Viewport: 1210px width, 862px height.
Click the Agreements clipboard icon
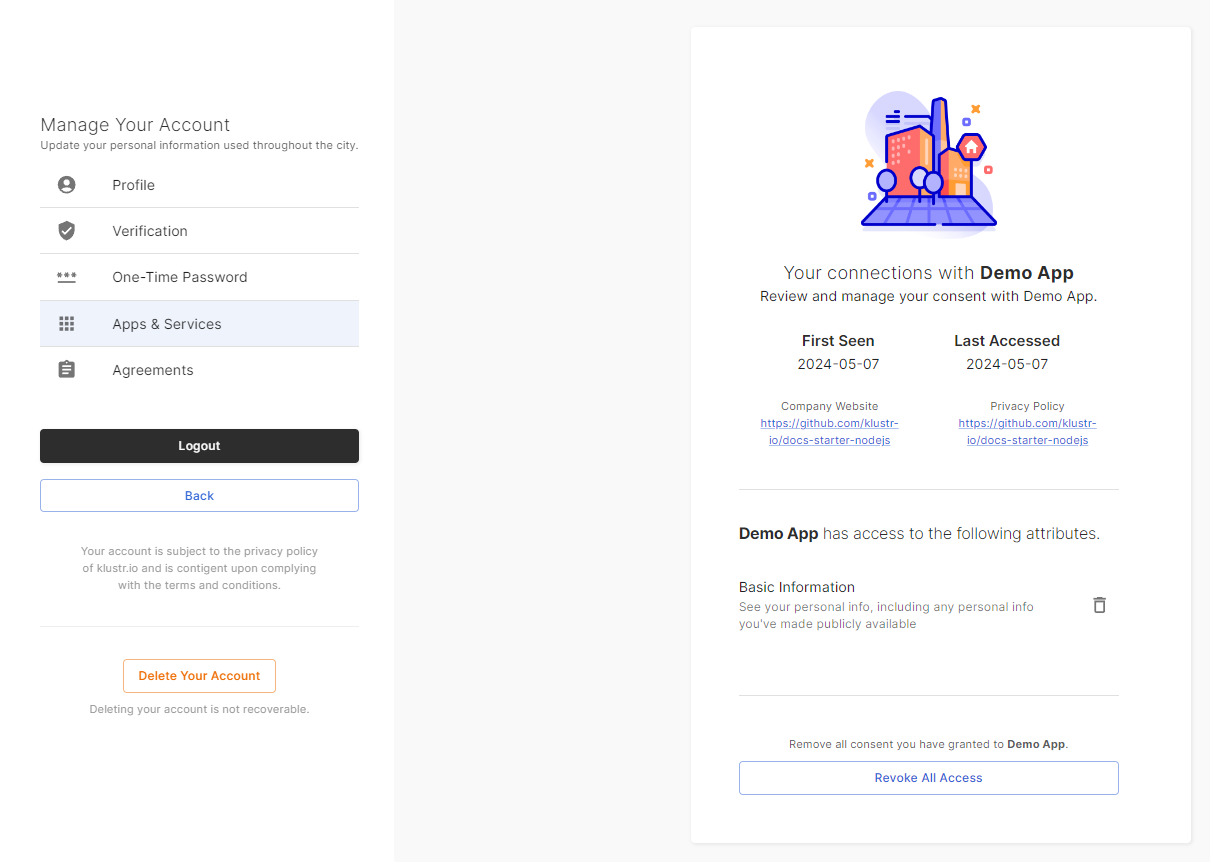(67, 370)
